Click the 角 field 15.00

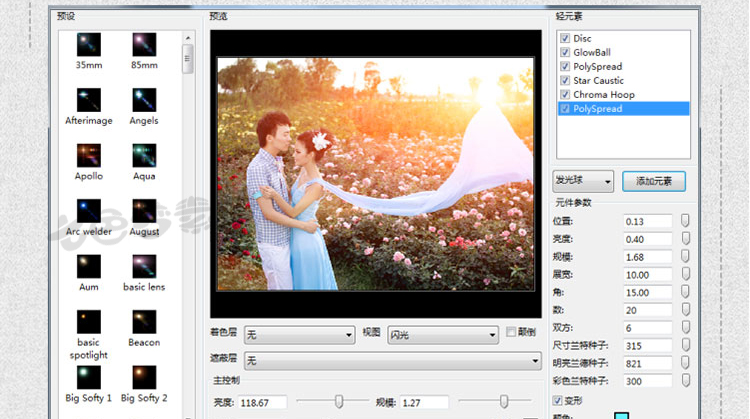[648, 293]
